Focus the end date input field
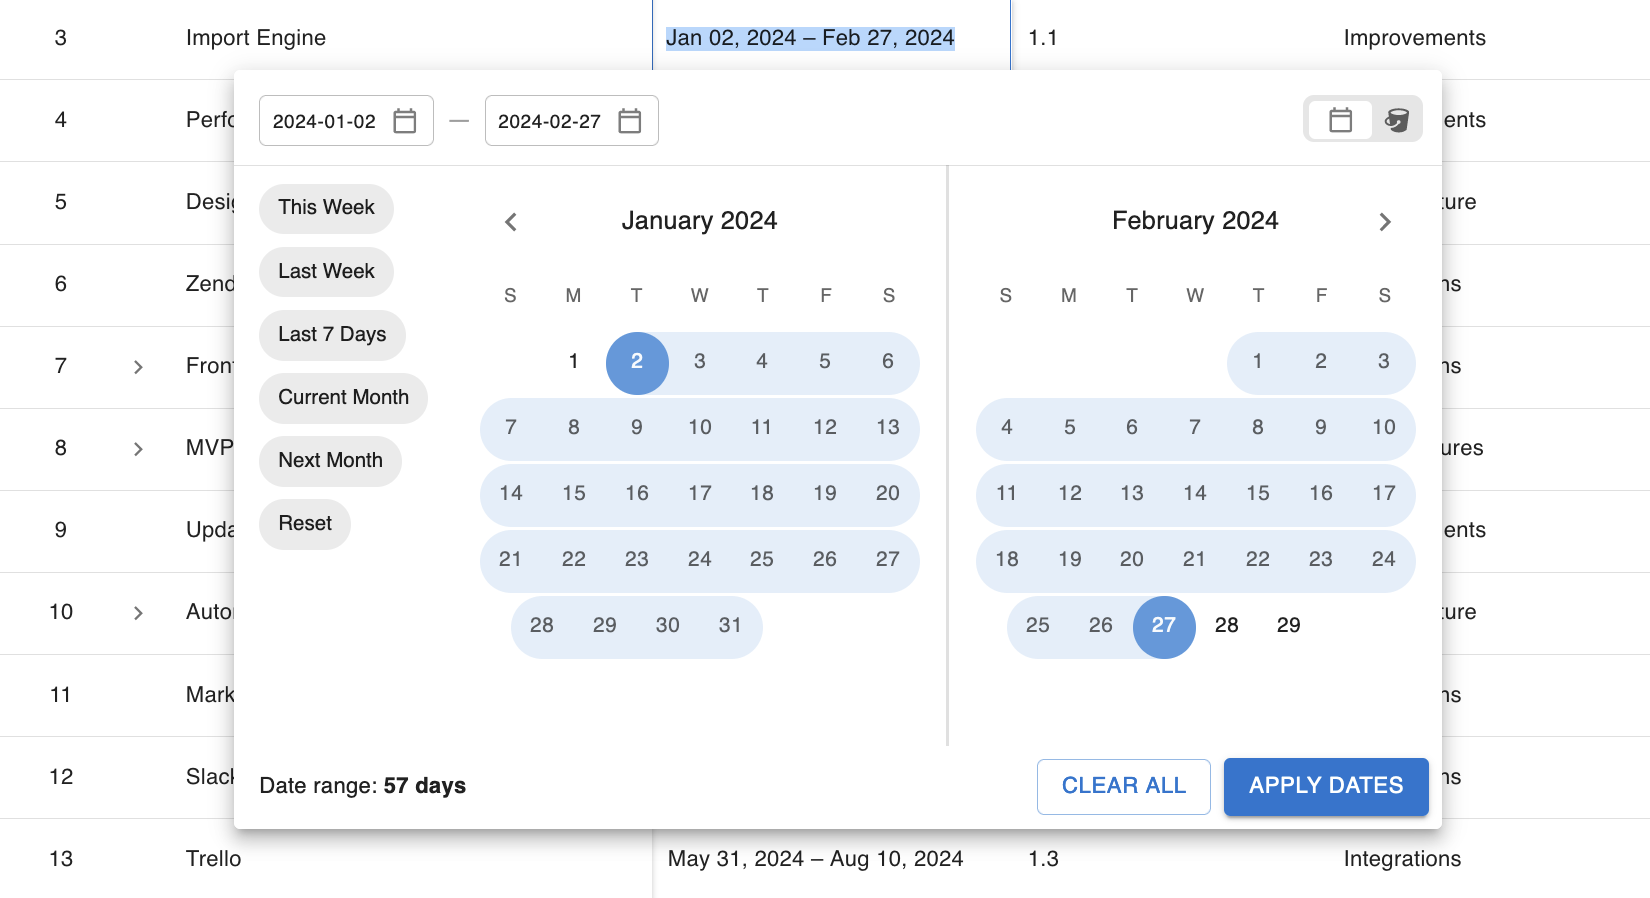The height and width of the screenshot is (898, 1650). 549,121
